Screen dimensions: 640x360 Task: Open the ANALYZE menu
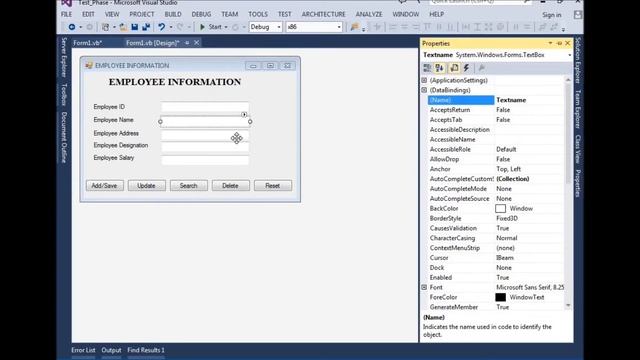[369, 14]
